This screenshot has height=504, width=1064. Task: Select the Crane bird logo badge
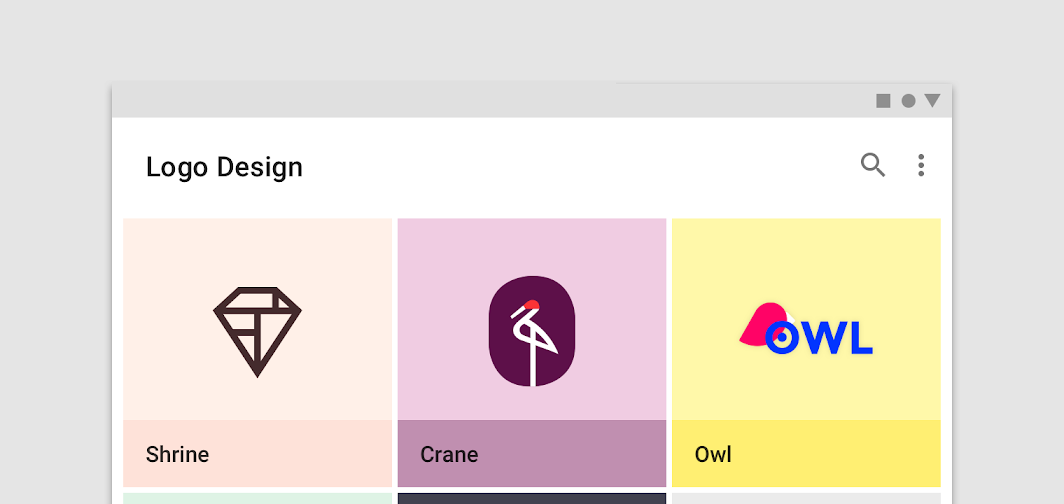click(x=532, y=331)
